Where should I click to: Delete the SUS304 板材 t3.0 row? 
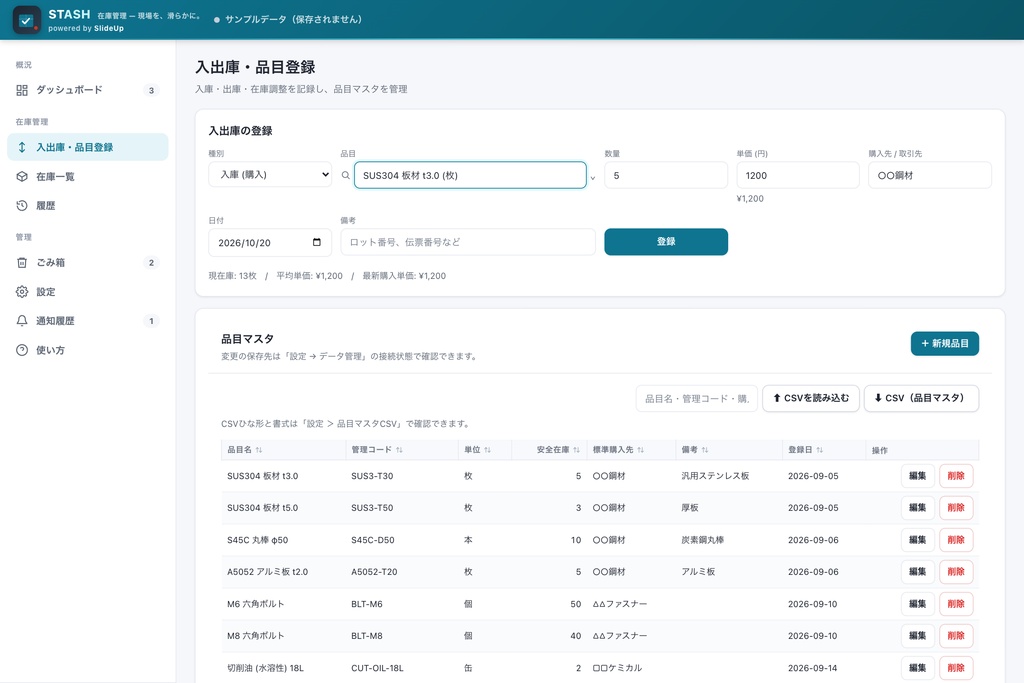tap(956, 476)
